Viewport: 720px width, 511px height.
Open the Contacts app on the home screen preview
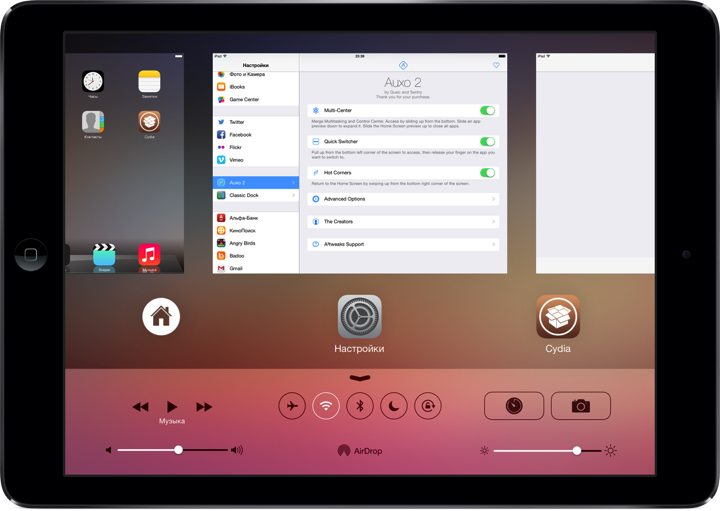coord(93,122)
